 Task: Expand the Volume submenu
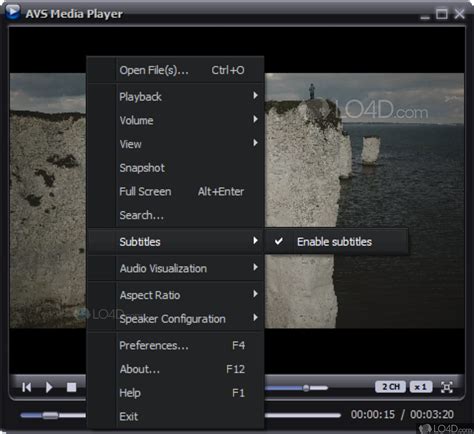(x=176, y=120)
